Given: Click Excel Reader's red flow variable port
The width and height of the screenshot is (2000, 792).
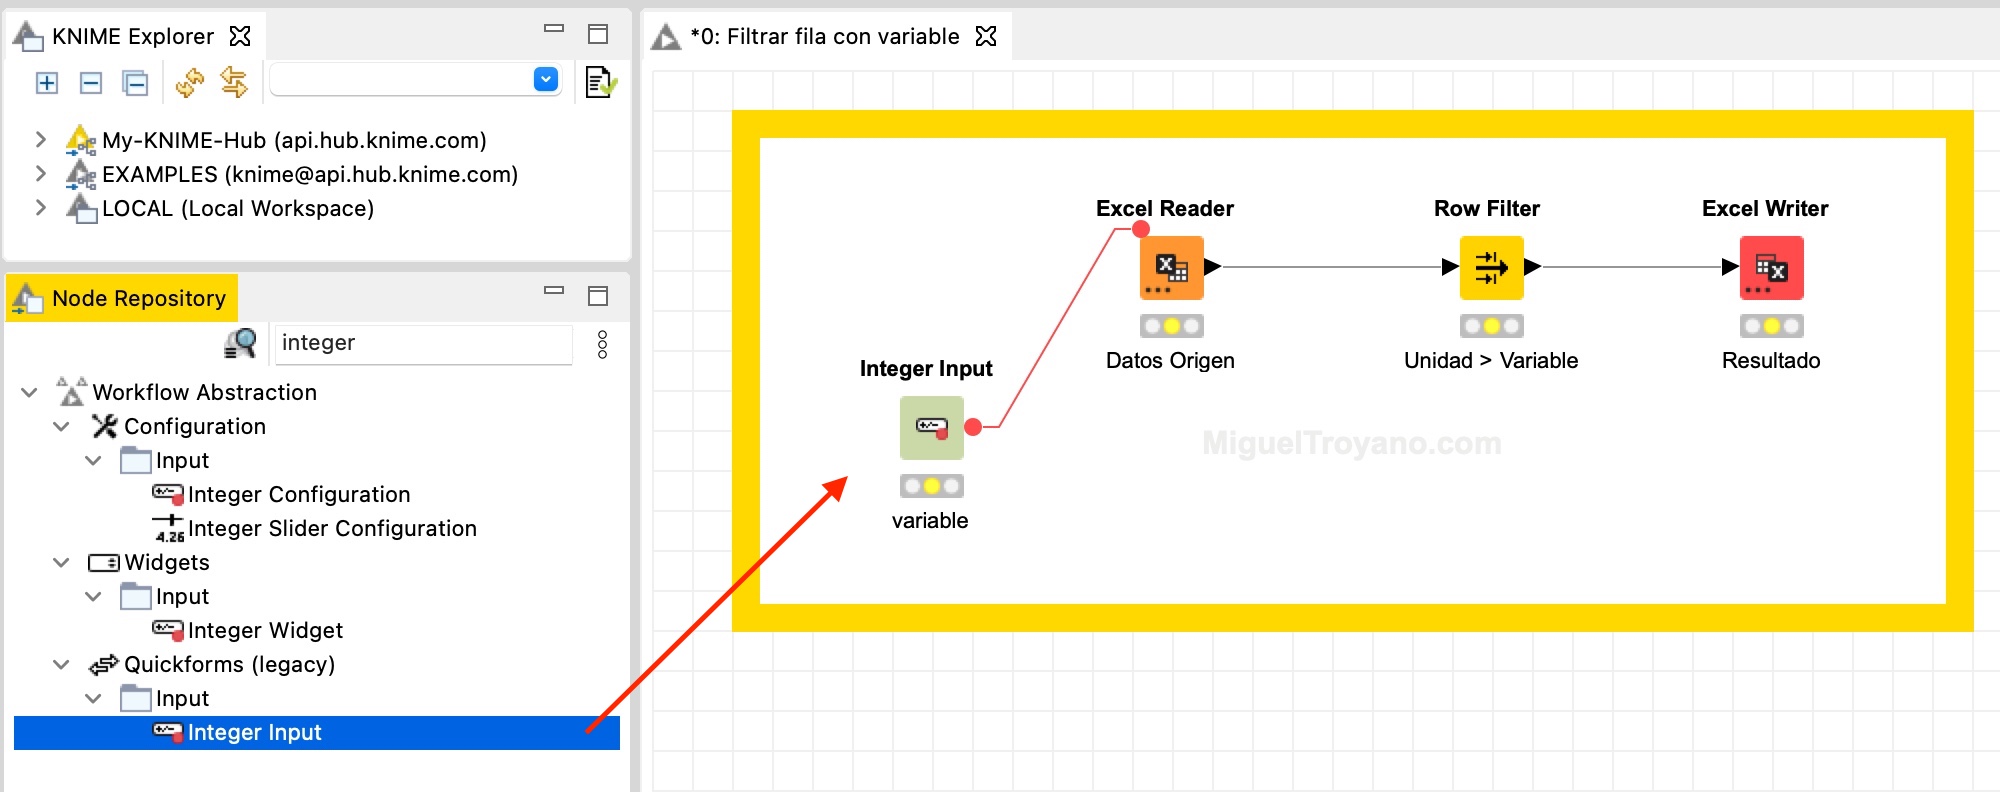Looking at the screenshot, I should [x=1141, y=229].
